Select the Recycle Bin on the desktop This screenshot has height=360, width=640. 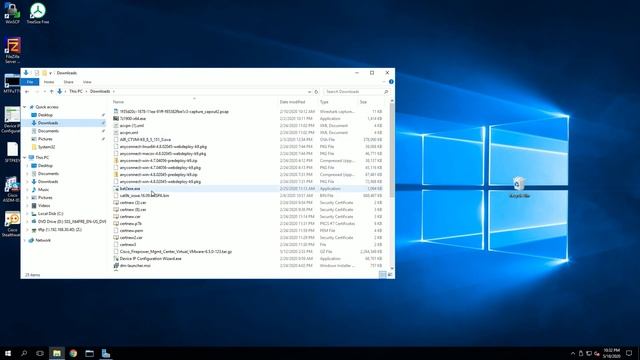tap(519, 187)
